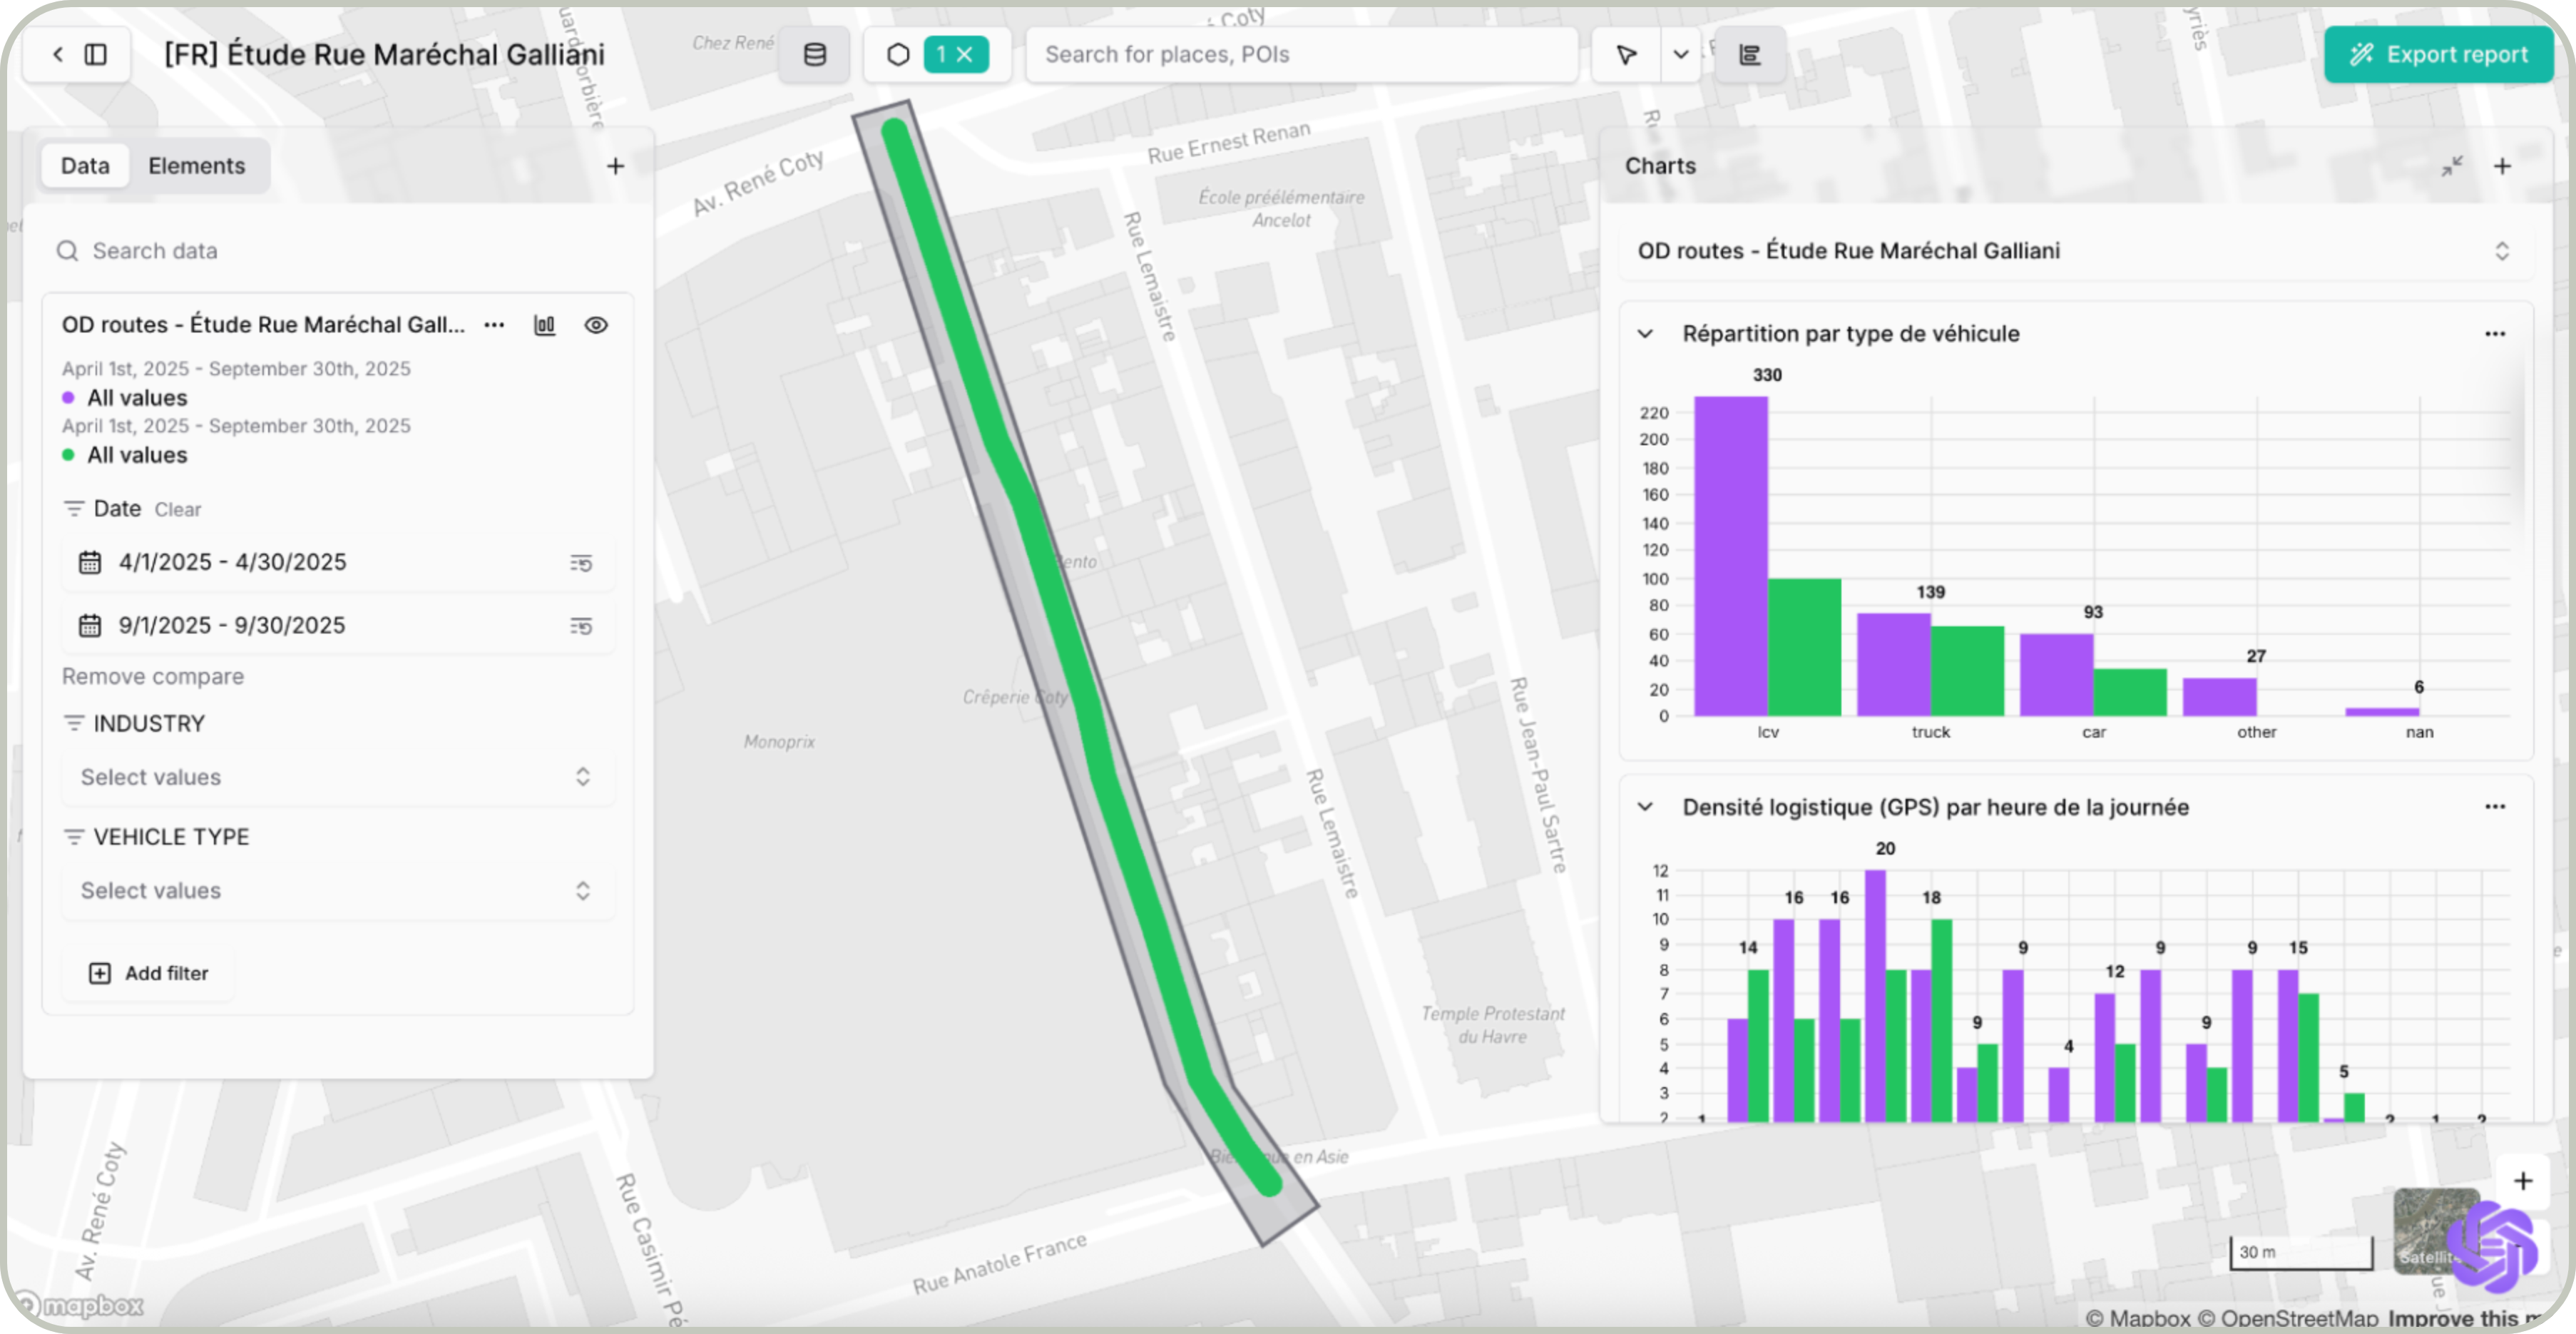
Task: Click the back arrow beside project title
Action: (x=58, y=55)
